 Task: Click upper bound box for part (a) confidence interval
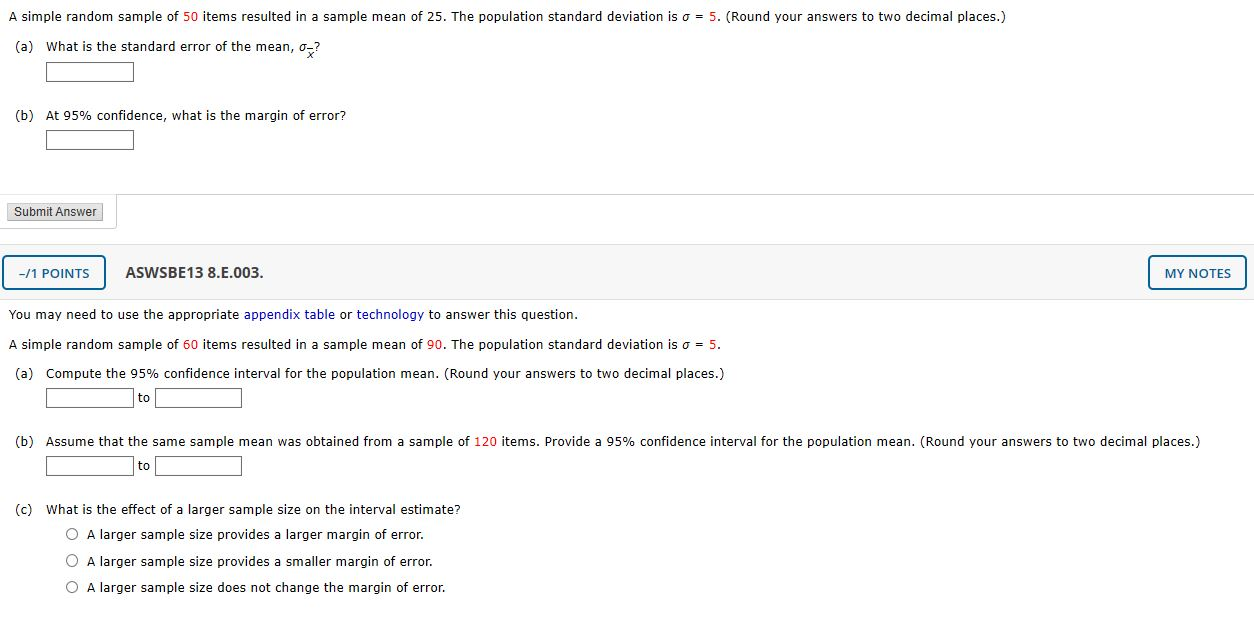[x=198, y=397]
